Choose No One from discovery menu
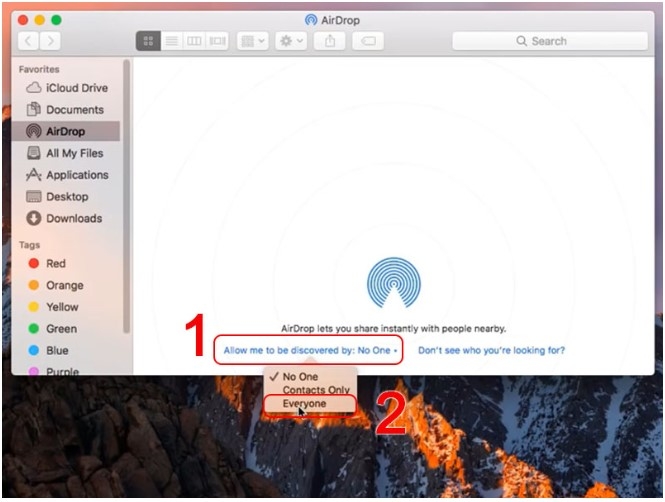 point(310,376)
